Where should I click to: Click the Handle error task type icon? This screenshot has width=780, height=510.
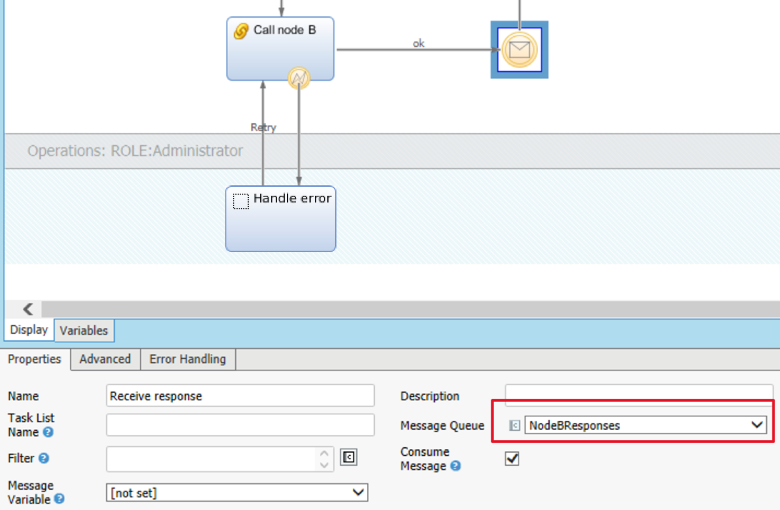(240, 201)
